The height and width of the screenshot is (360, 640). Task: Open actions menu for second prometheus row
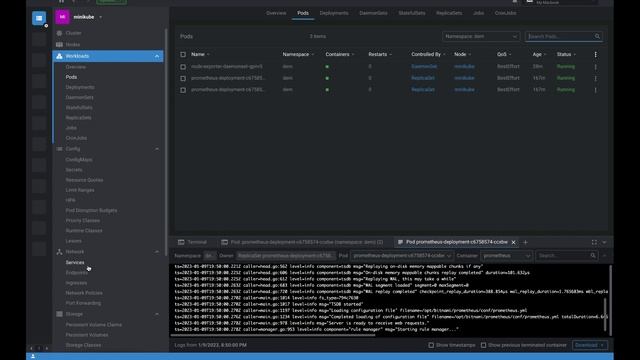click(596, 90)
